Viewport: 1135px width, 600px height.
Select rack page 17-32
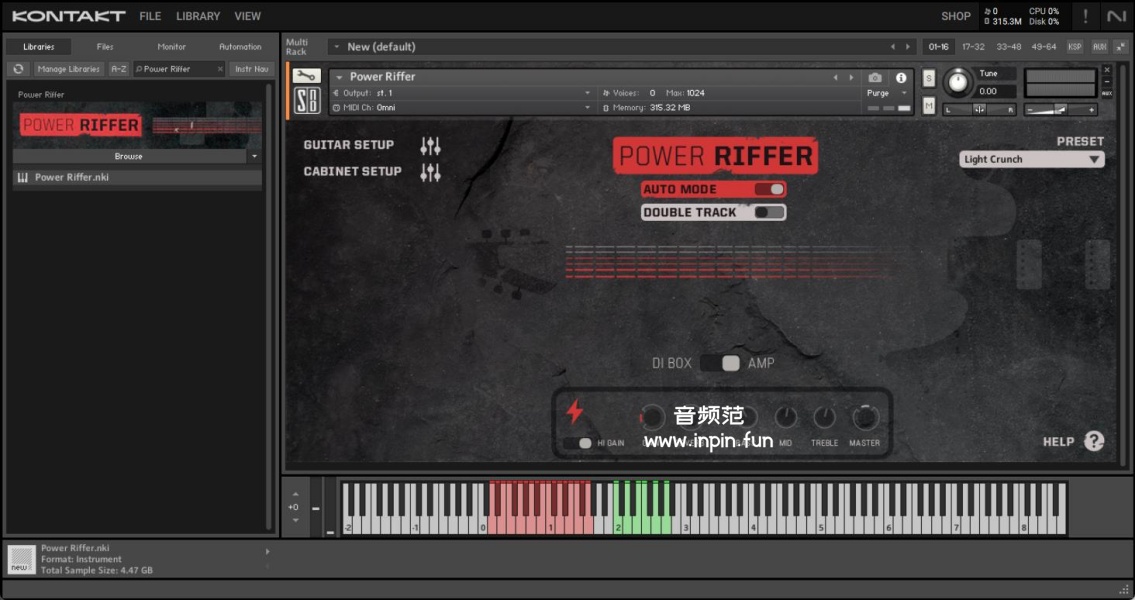973,46
